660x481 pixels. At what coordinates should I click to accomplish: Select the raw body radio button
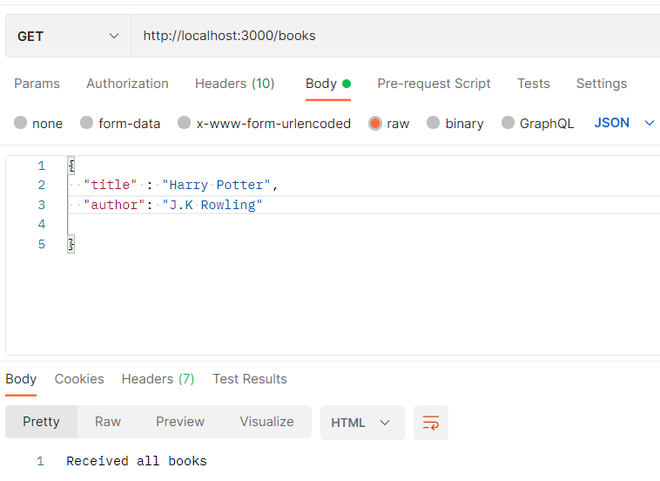coord(375,123)
